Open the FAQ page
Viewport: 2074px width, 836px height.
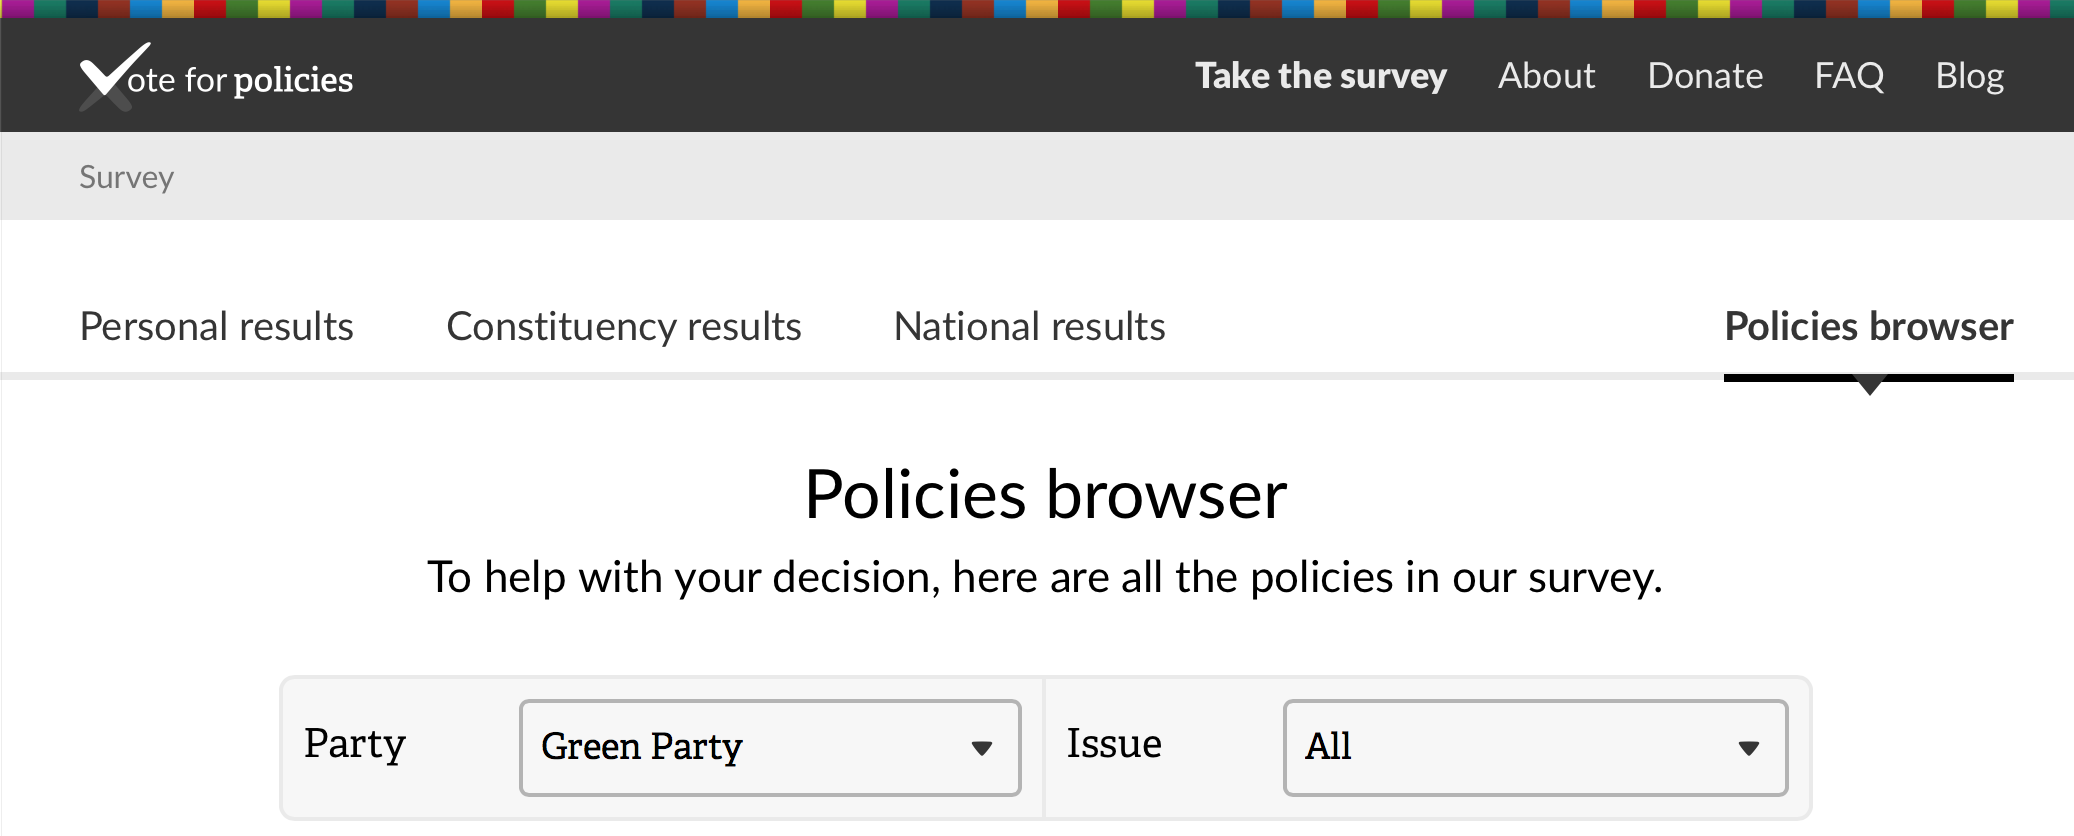[x=1849, y=76]
